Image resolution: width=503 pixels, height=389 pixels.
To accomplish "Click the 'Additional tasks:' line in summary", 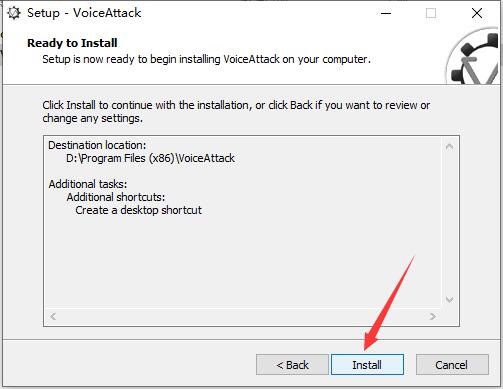I will point(88,184).
